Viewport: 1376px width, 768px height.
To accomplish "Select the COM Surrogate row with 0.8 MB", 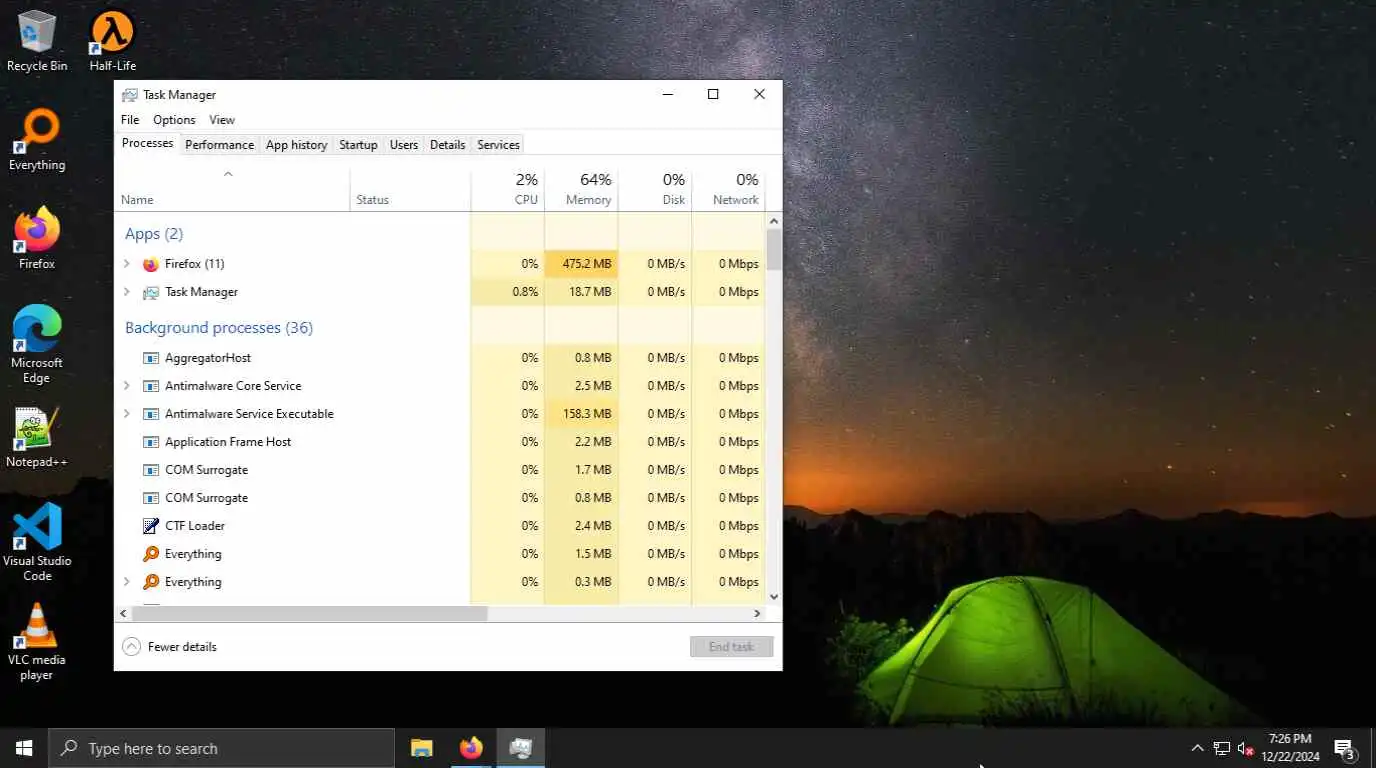I will tap(440, 498).
